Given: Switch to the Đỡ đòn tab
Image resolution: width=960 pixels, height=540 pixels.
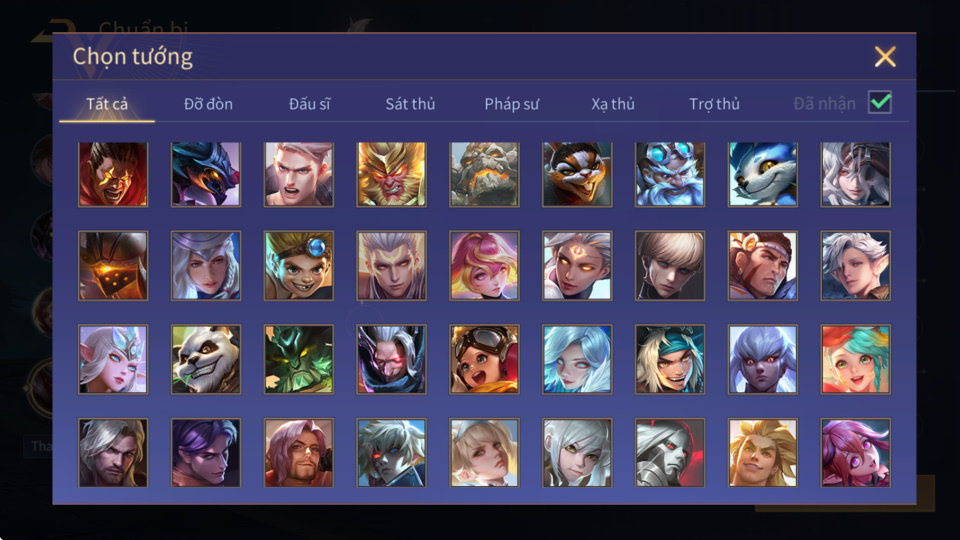Looking at the screenshot, I should tap(208, 104).
